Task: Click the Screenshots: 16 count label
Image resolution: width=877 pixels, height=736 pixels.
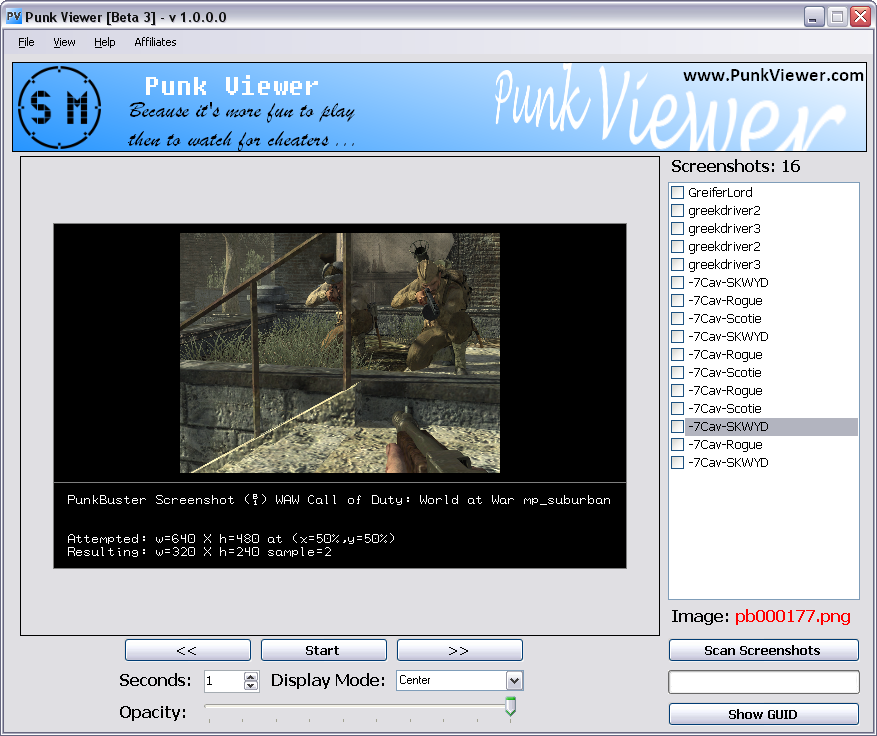Action: pyautogui.click(x=735, y=166)
